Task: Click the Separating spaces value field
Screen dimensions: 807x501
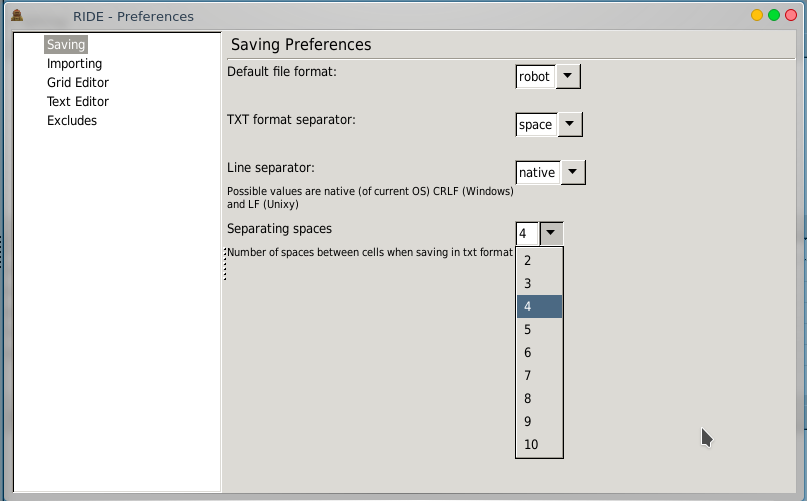Action: point(527,233)
